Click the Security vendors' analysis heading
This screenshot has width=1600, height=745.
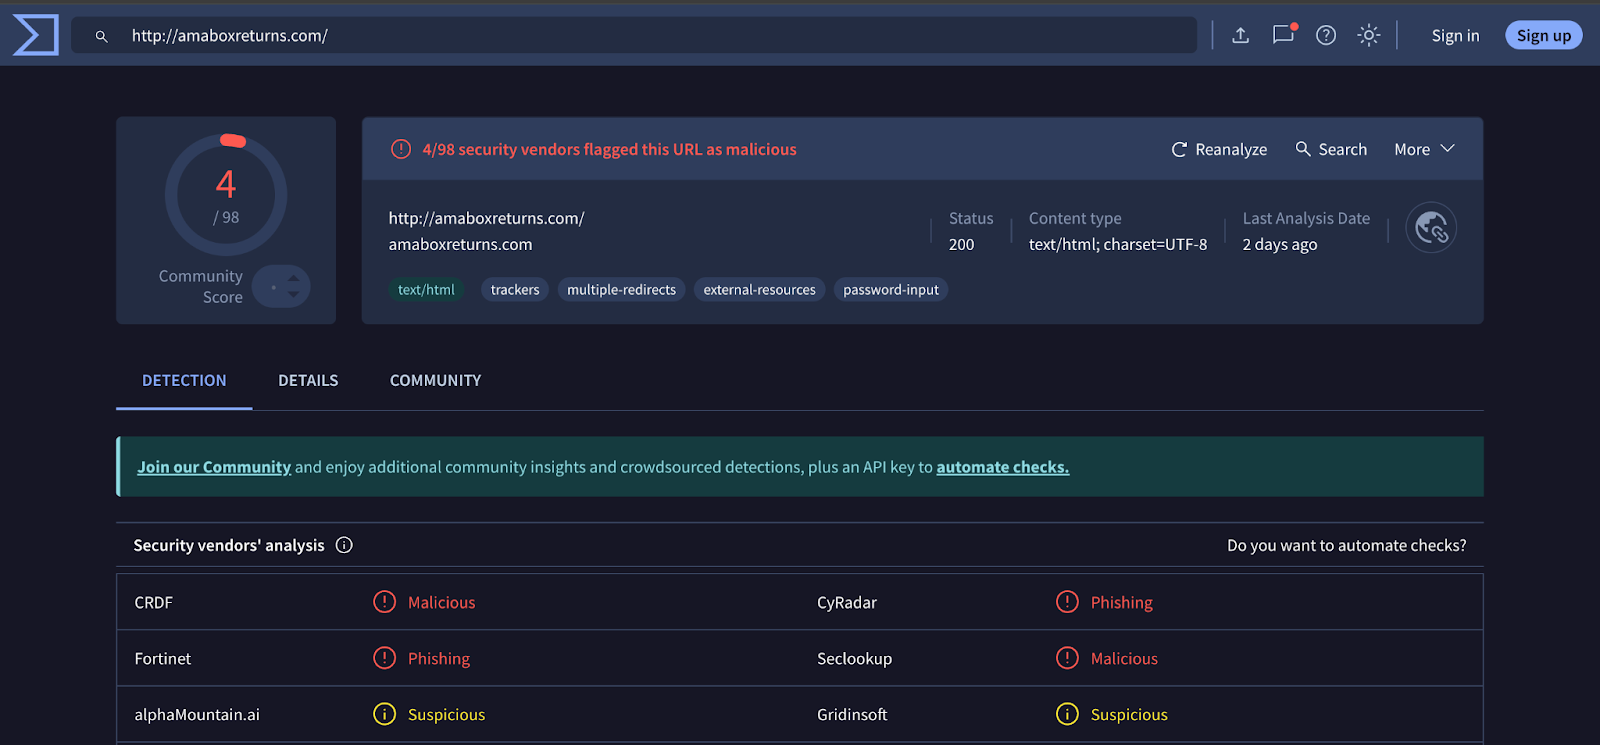tap(229, 545)
